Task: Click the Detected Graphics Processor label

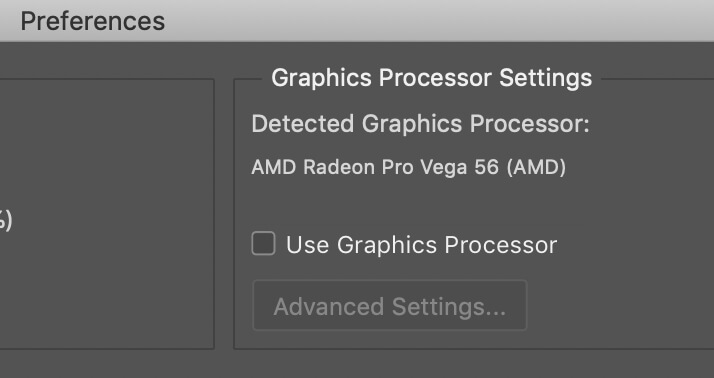Action: [x=420, y=123]
